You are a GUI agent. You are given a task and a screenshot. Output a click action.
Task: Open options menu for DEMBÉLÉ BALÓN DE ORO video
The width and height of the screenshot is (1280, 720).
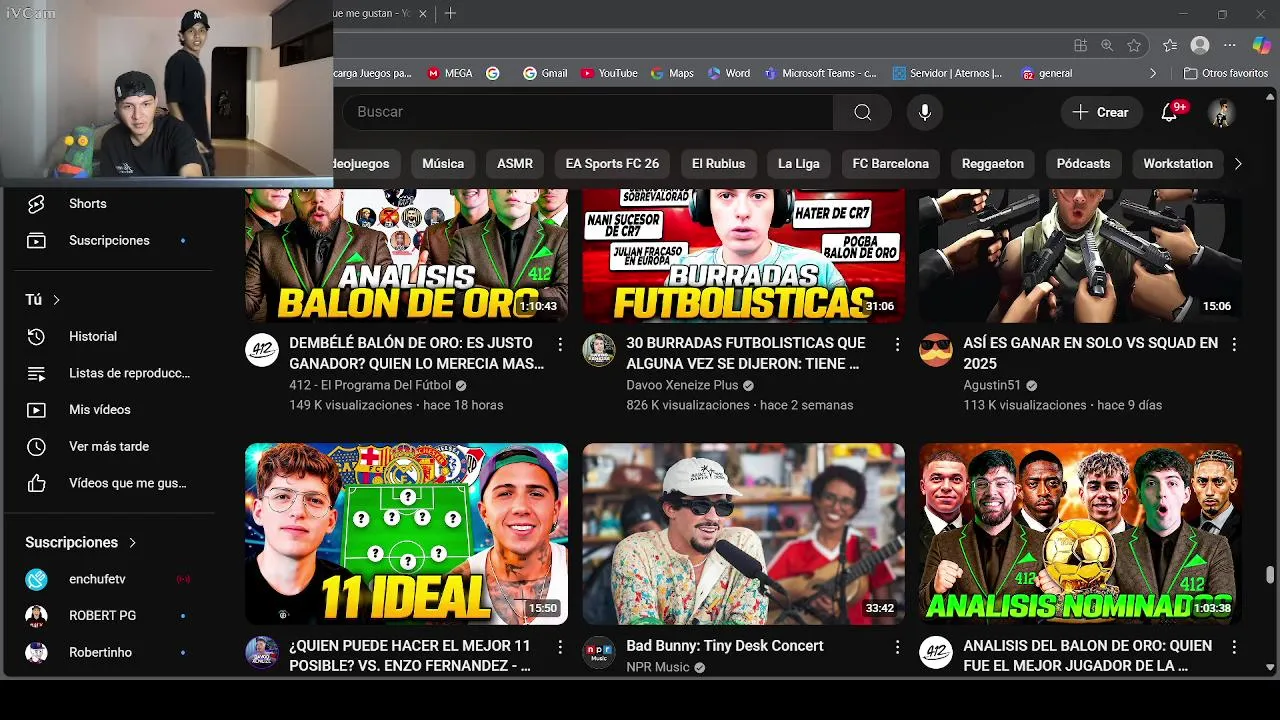point(560,344)
